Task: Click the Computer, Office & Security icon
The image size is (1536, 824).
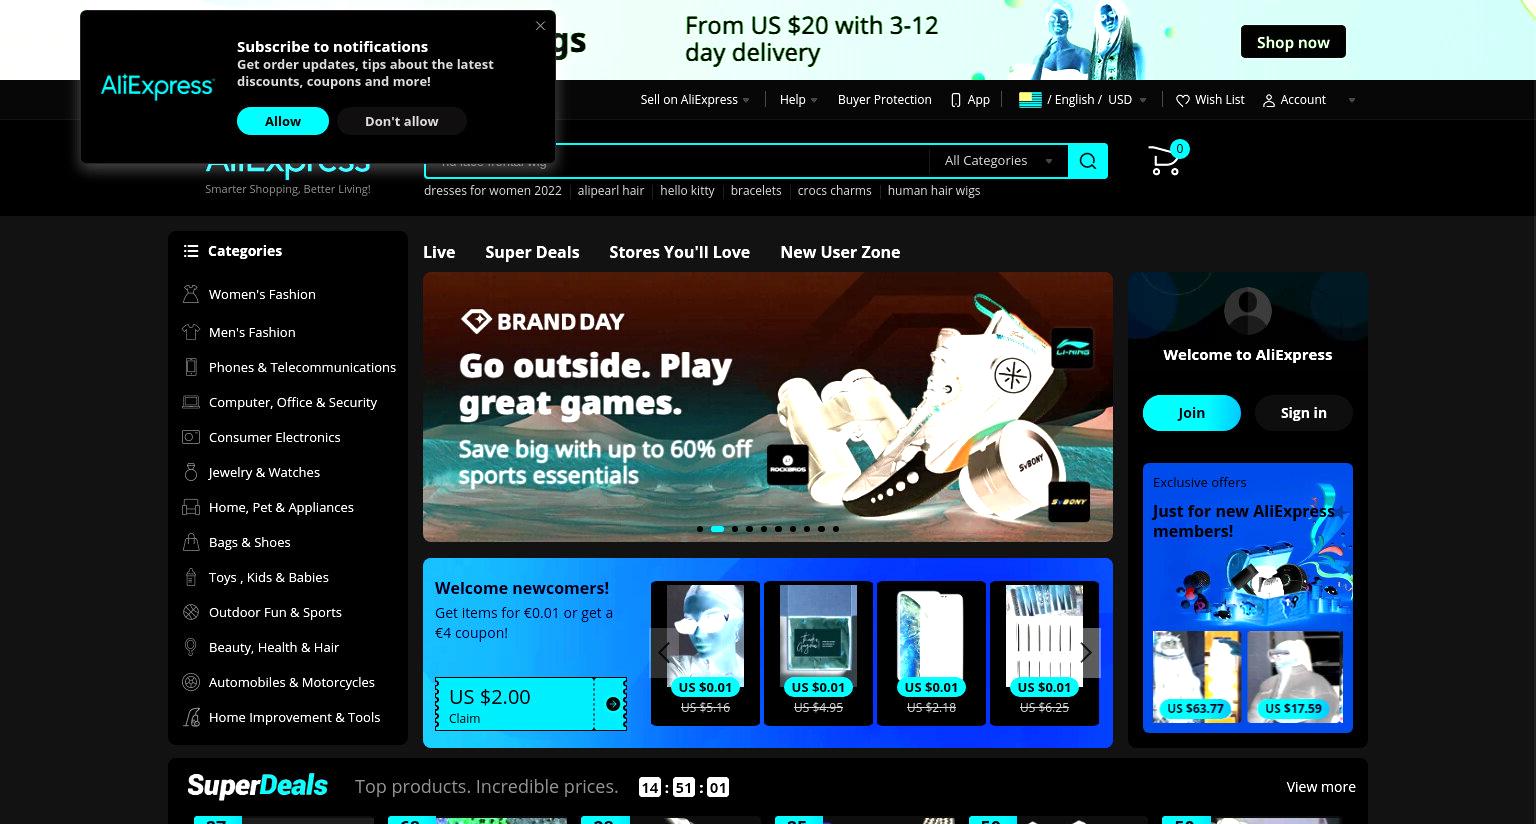Action: coord(191,402)
